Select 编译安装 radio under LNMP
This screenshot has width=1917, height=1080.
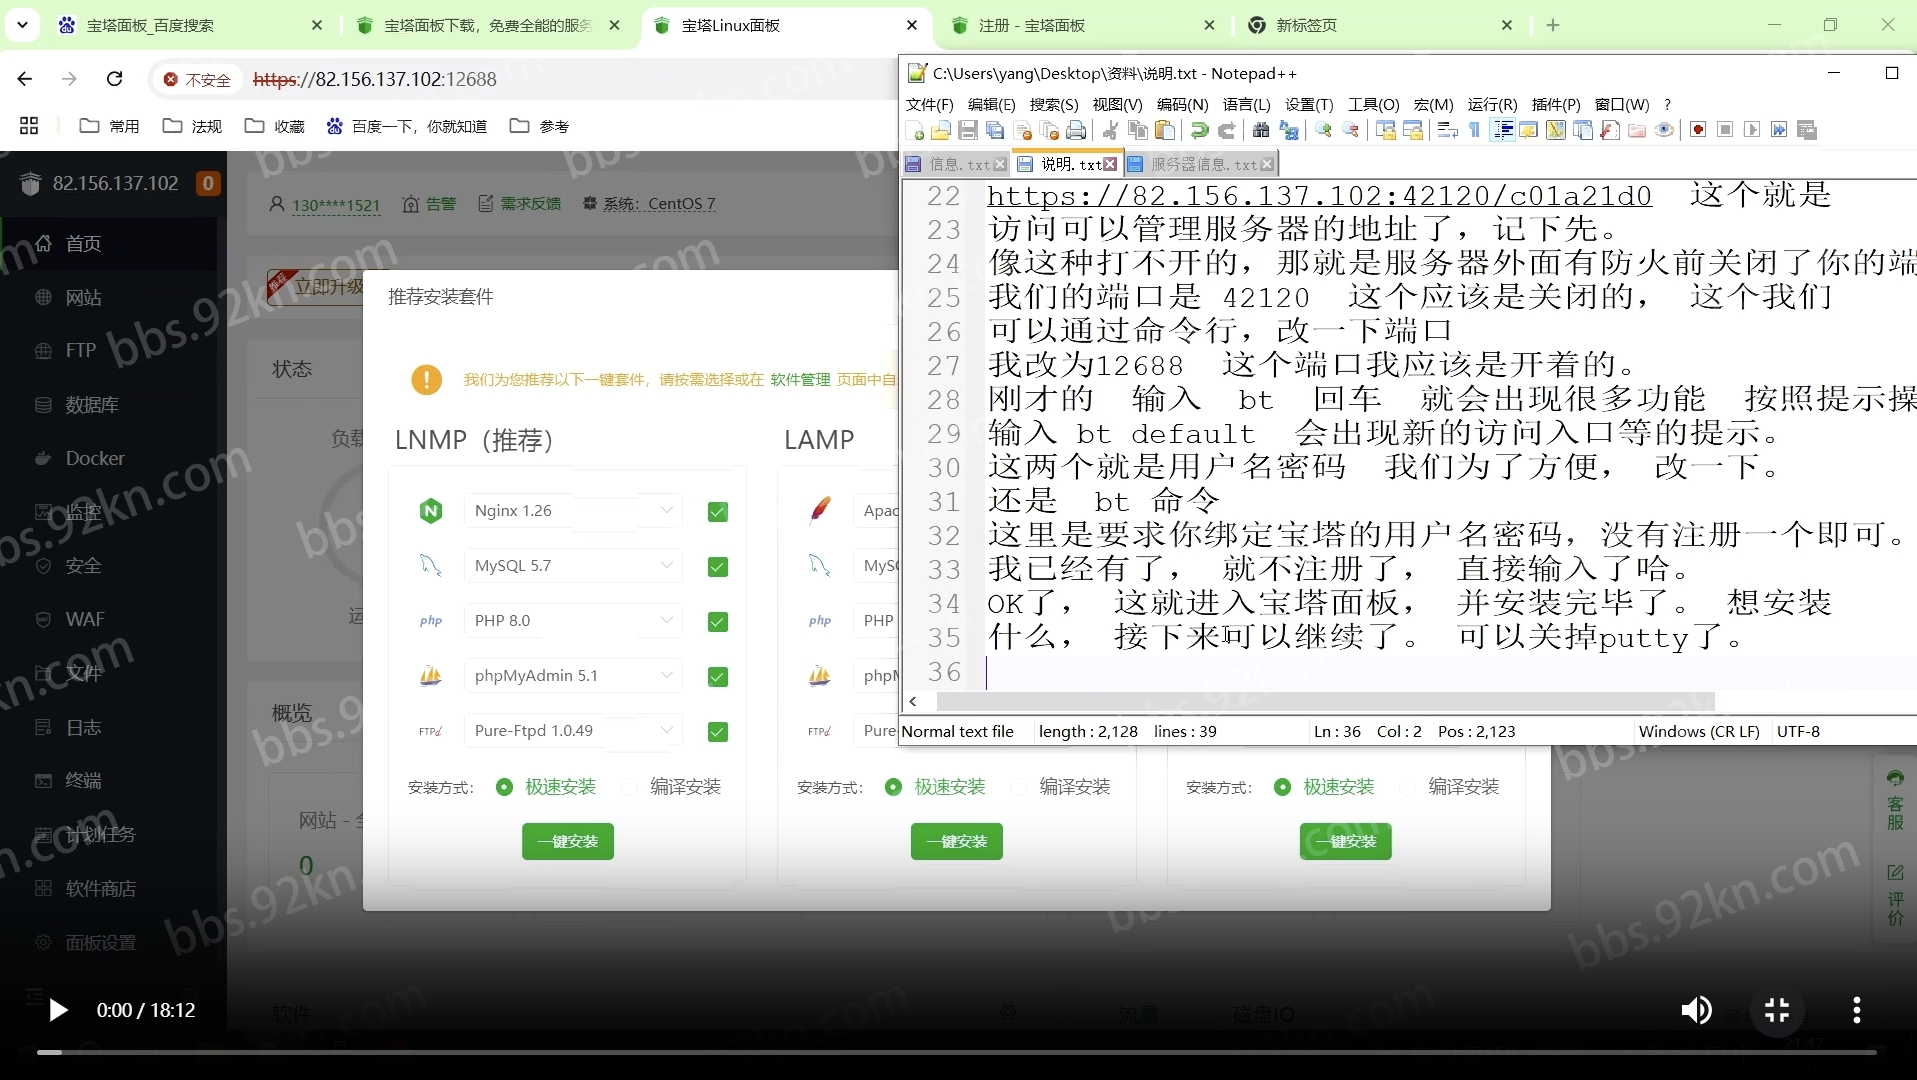point(630,787)
